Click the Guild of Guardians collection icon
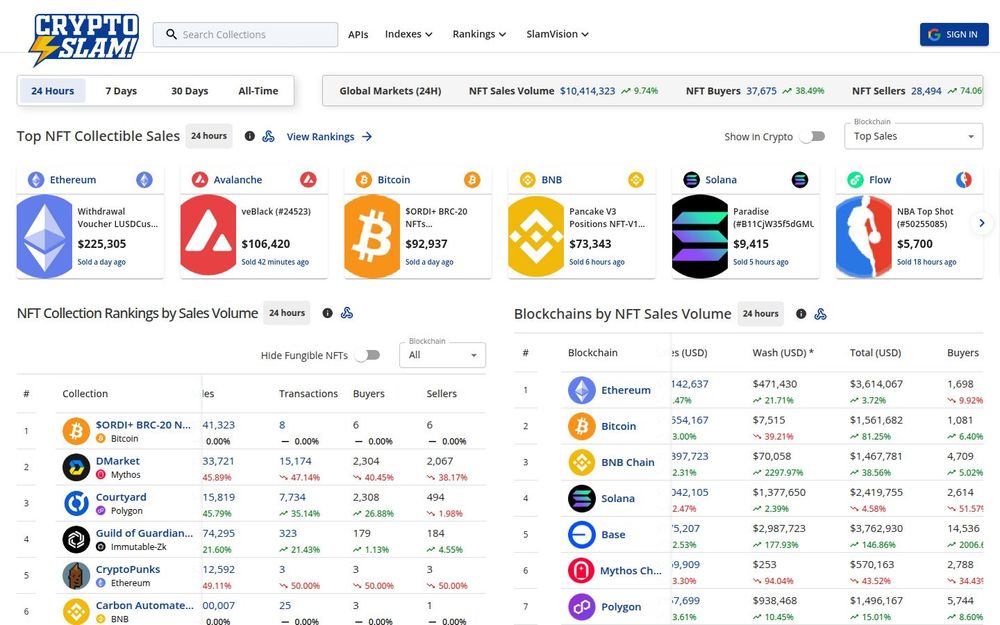This screenshot has width=1000, height=625. click(x=76, y=540)
